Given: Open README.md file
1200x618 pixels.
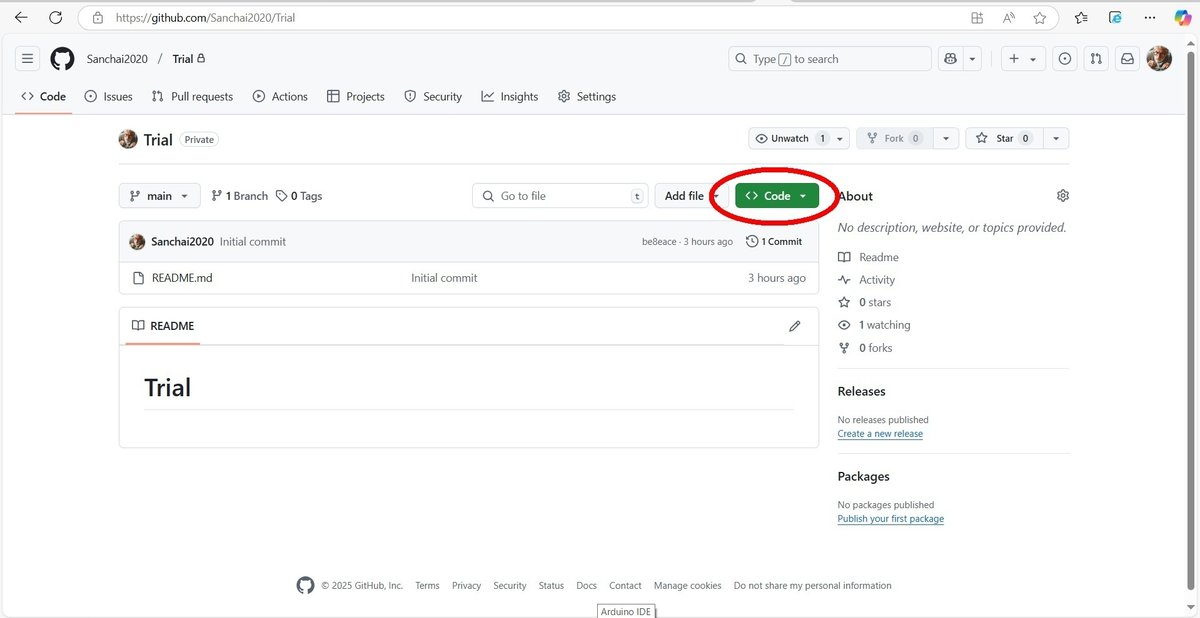Looking at the screenshot, I should [182, 278].
